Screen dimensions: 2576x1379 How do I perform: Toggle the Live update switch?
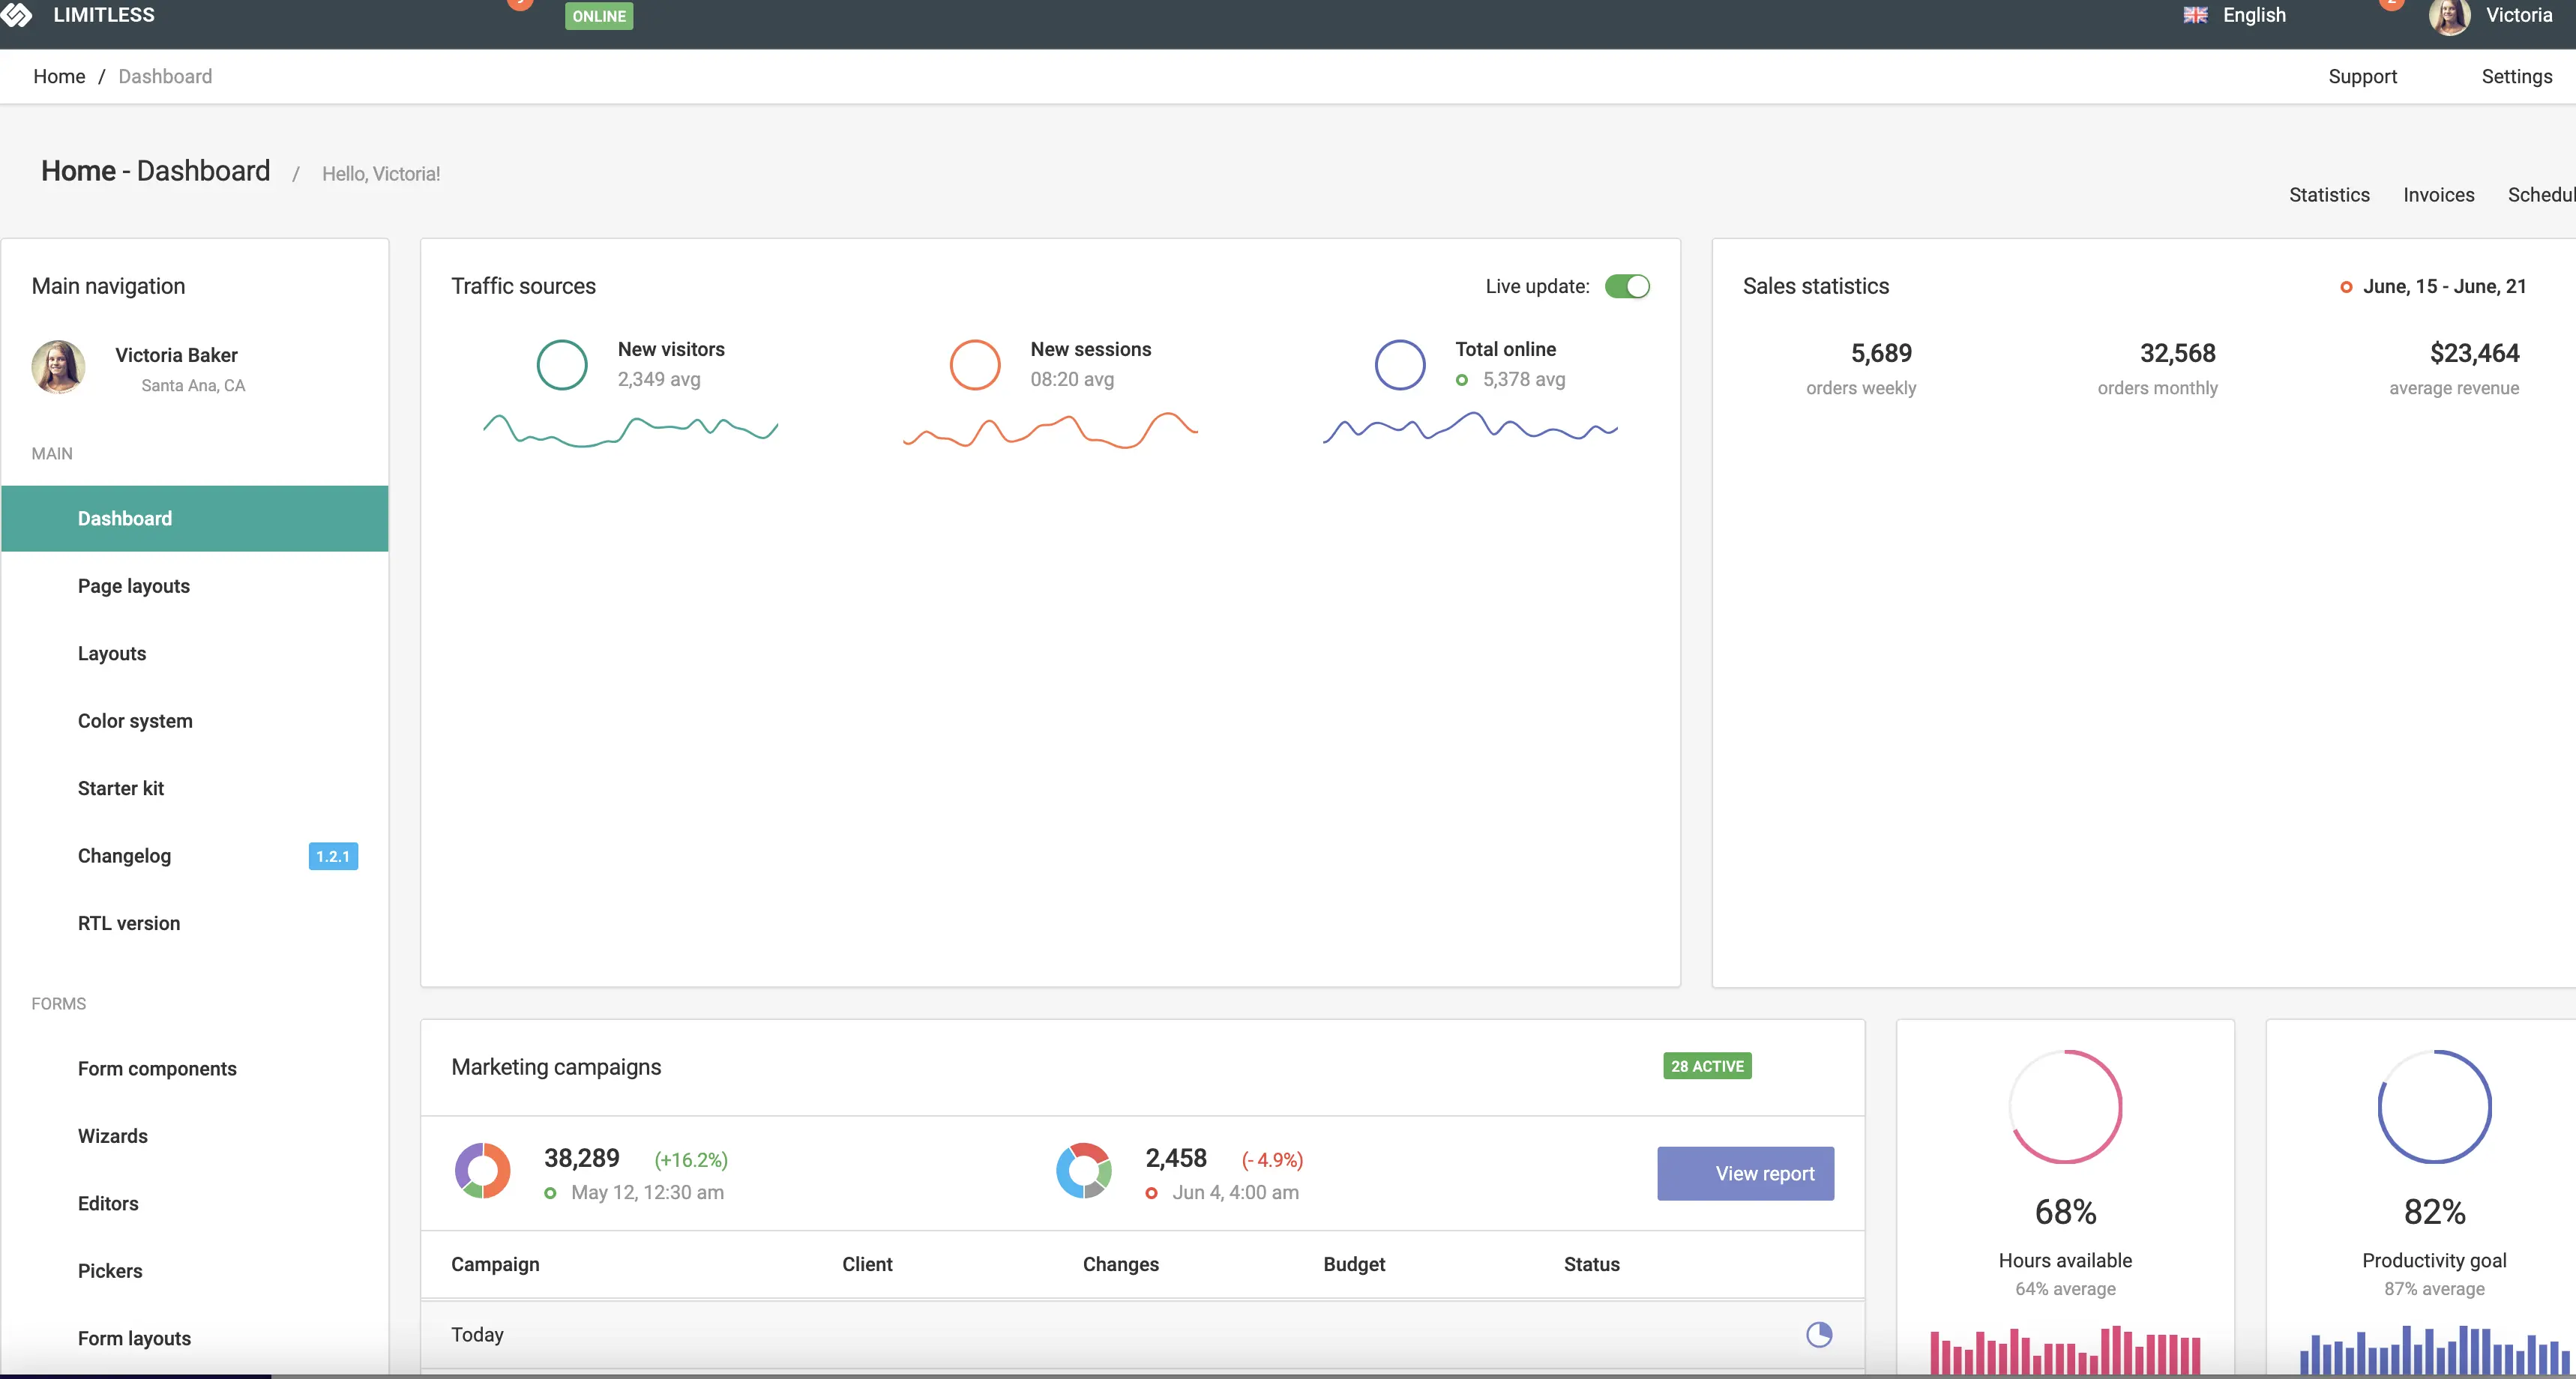pos(1627,287)
